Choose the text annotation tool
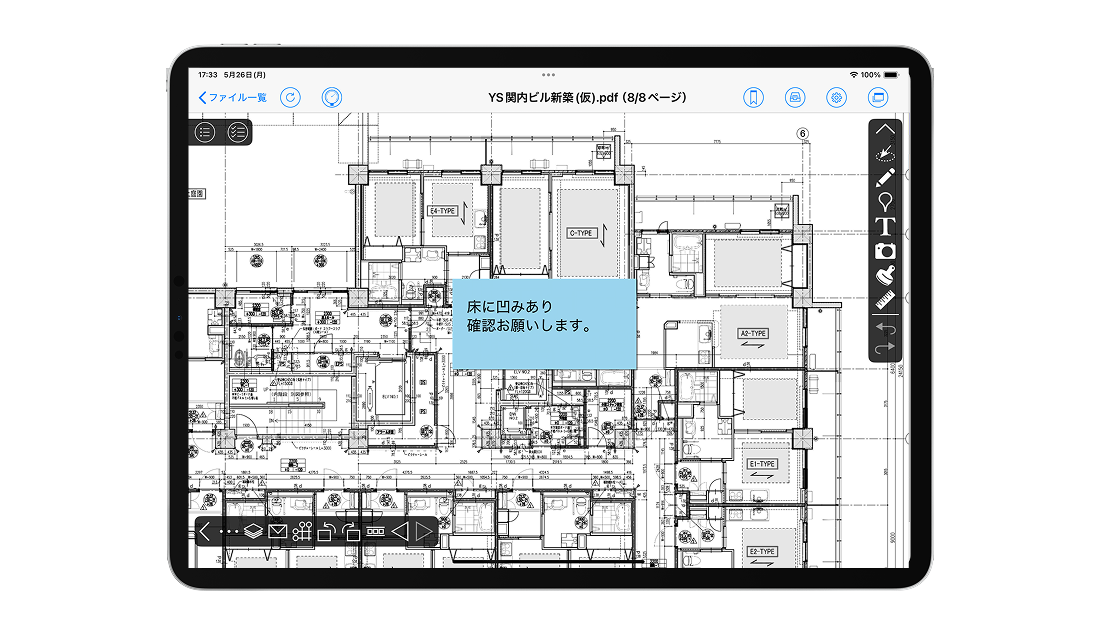Viewport: 1100px width, 641px height. (x=885, y=226)
